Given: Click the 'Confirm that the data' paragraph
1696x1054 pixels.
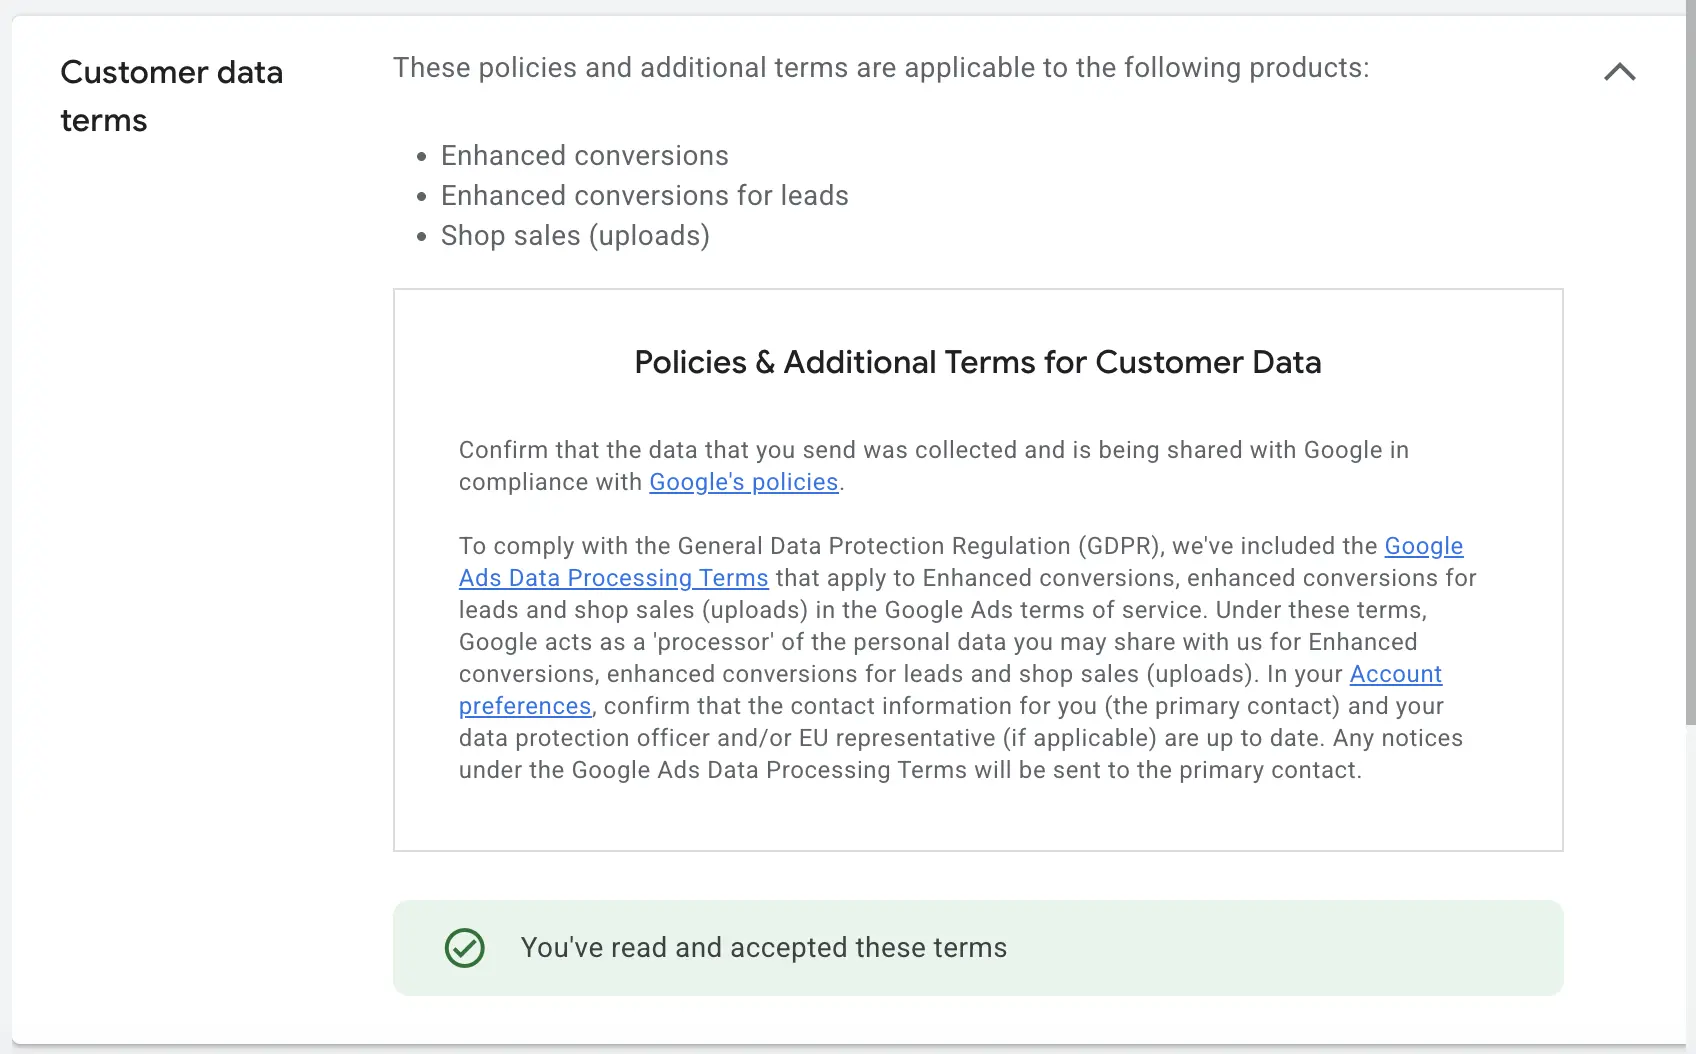Looking at the screenshot, I should click(934, 466).
